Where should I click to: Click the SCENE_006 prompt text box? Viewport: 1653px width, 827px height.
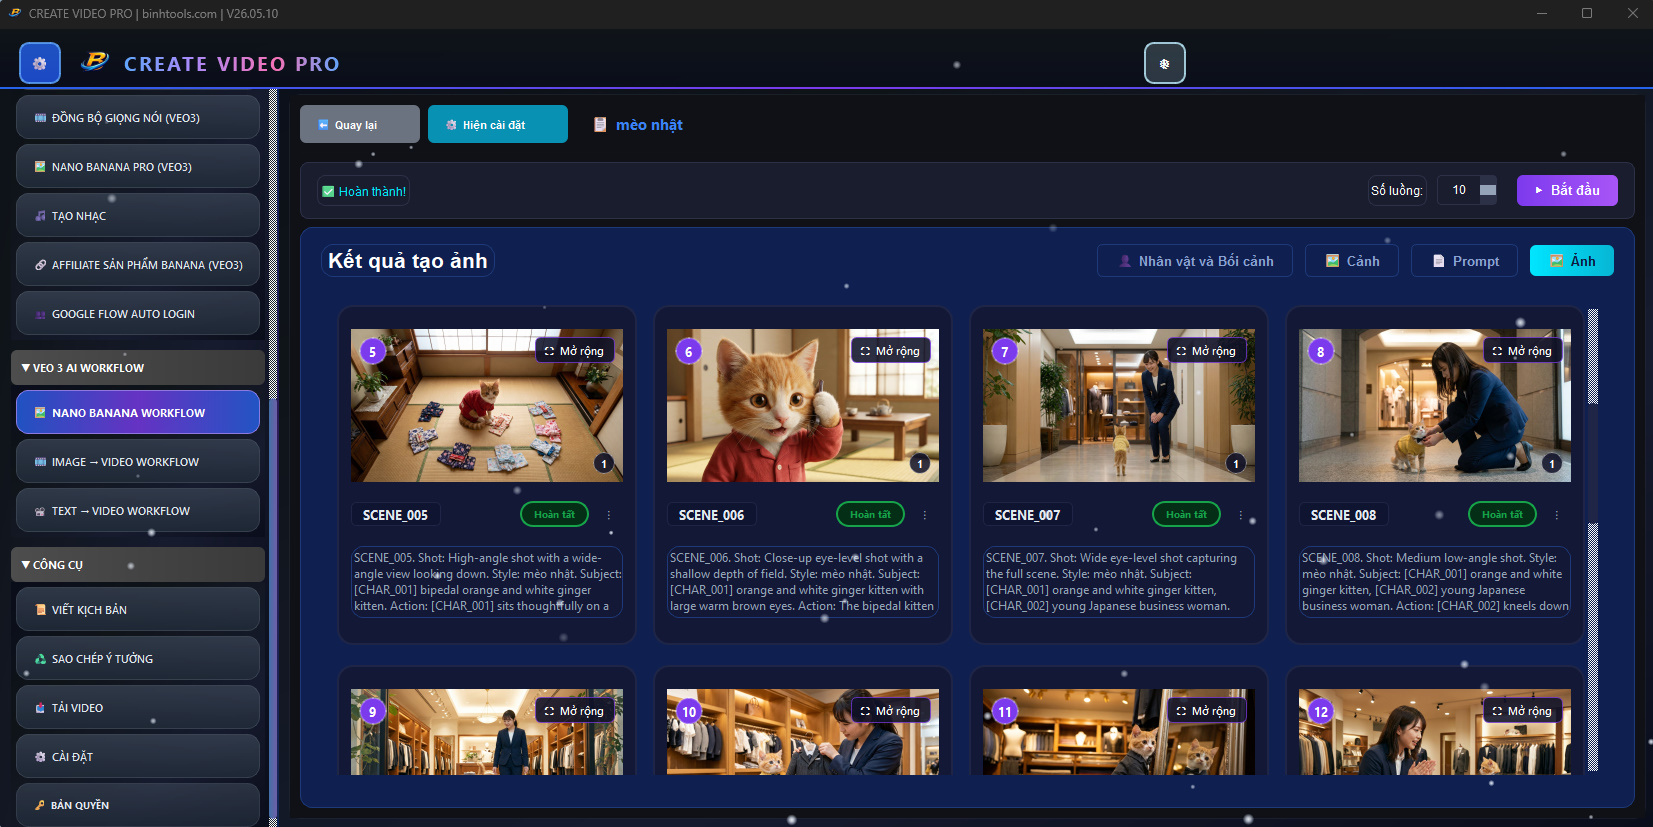coord(803,582)
